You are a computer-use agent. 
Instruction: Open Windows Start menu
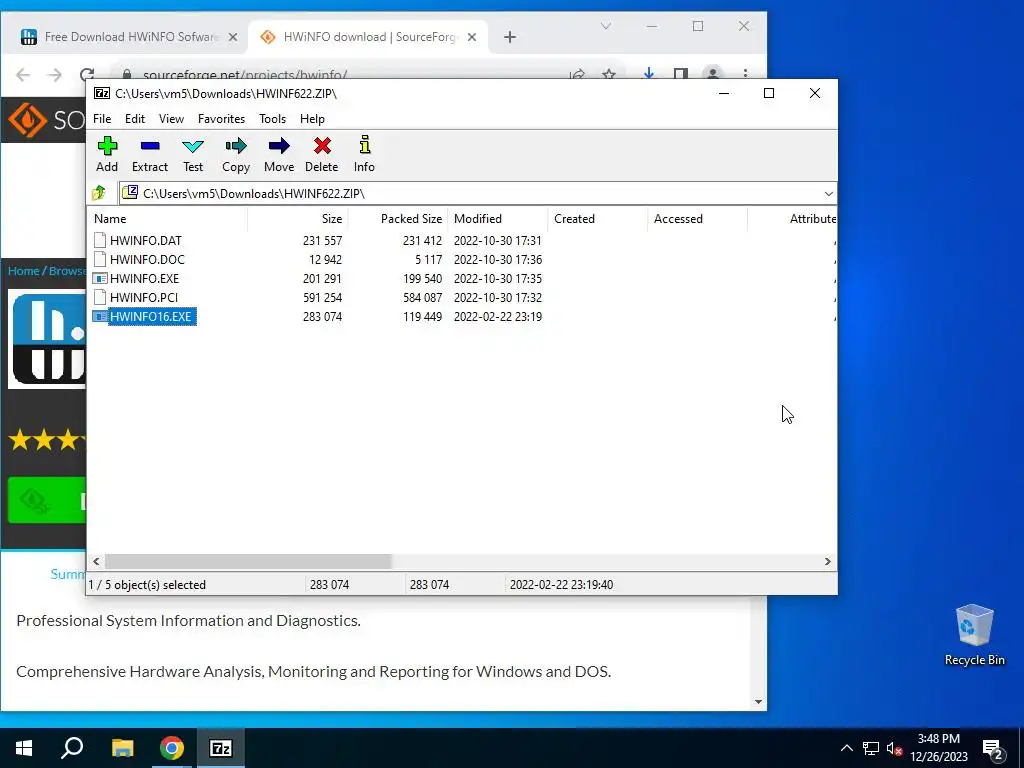click(24, 748)
